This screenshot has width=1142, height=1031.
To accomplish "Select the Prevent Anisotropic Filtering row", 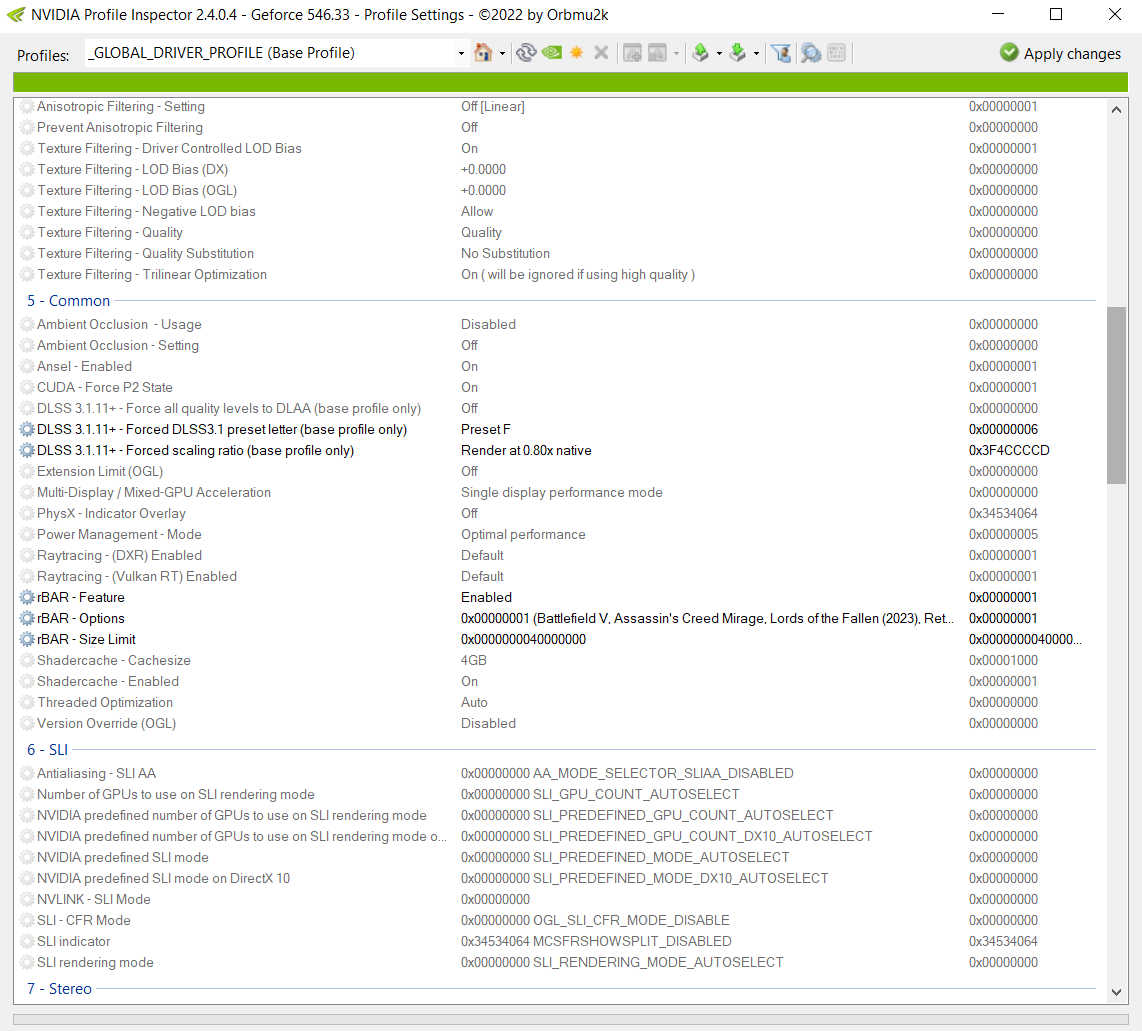I will 557,127.
